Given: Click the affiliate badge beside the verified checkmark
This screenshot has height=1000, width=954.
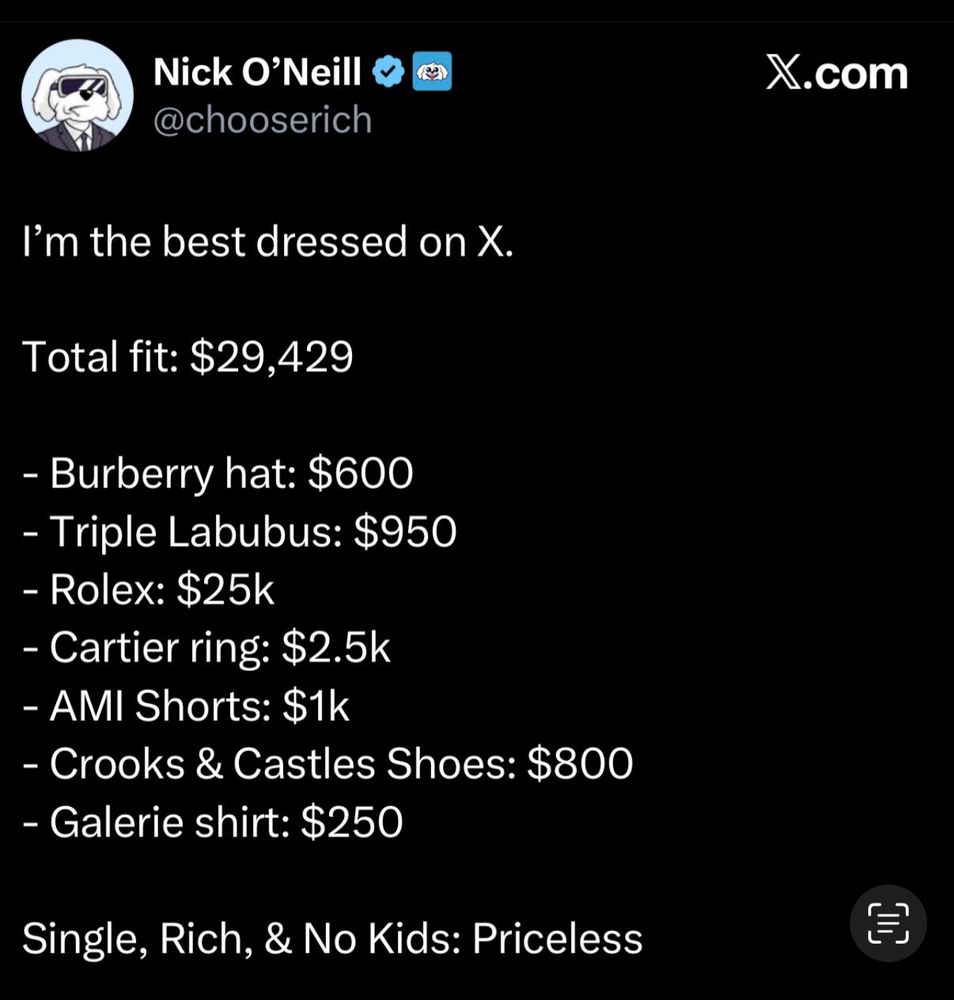Looking at the screenshot, I should [x=433, y=72].
